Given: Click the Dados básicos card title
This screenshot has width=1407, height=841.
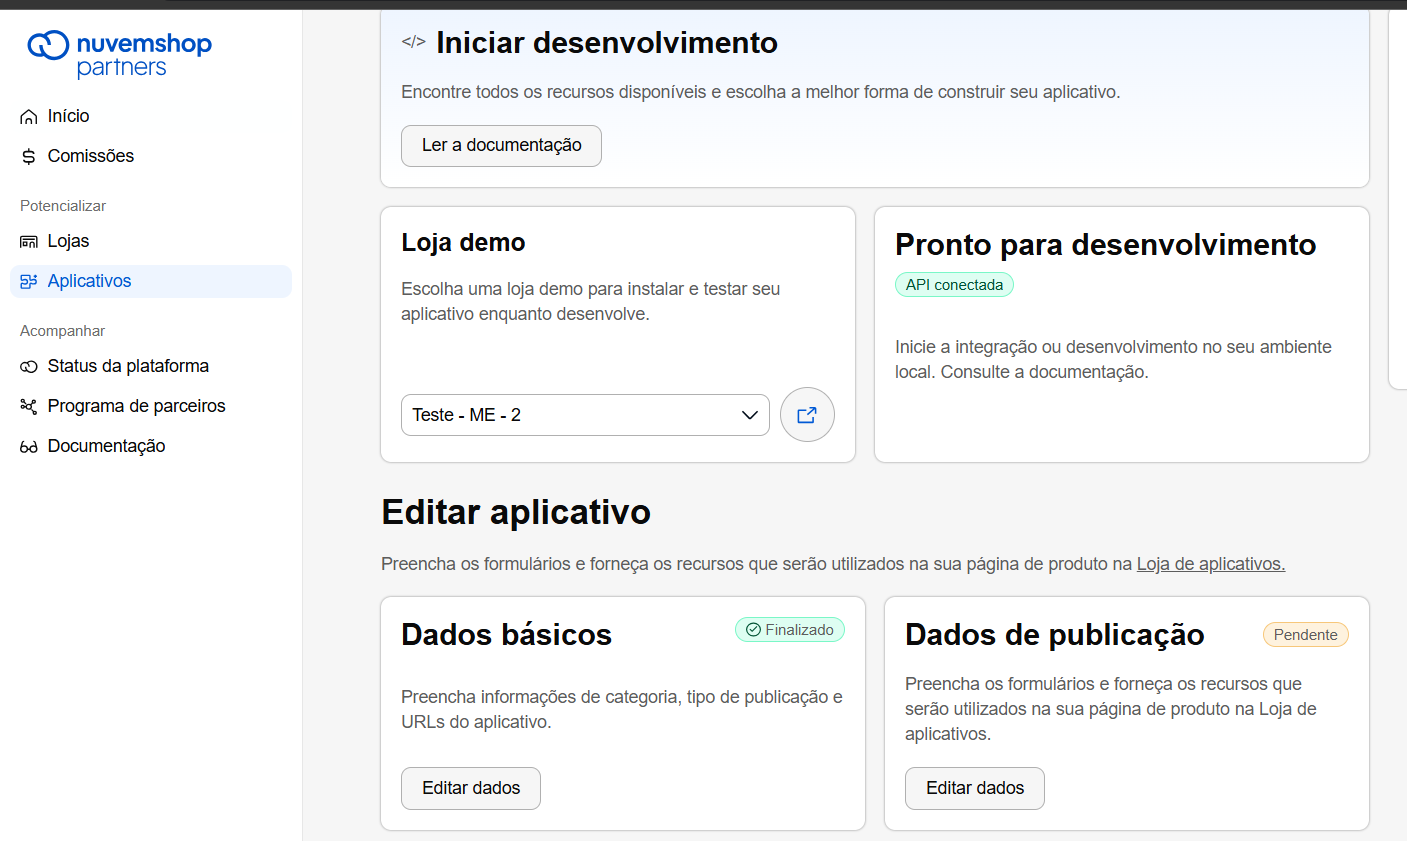Looking at the screenshot, I should click(506, 635).
